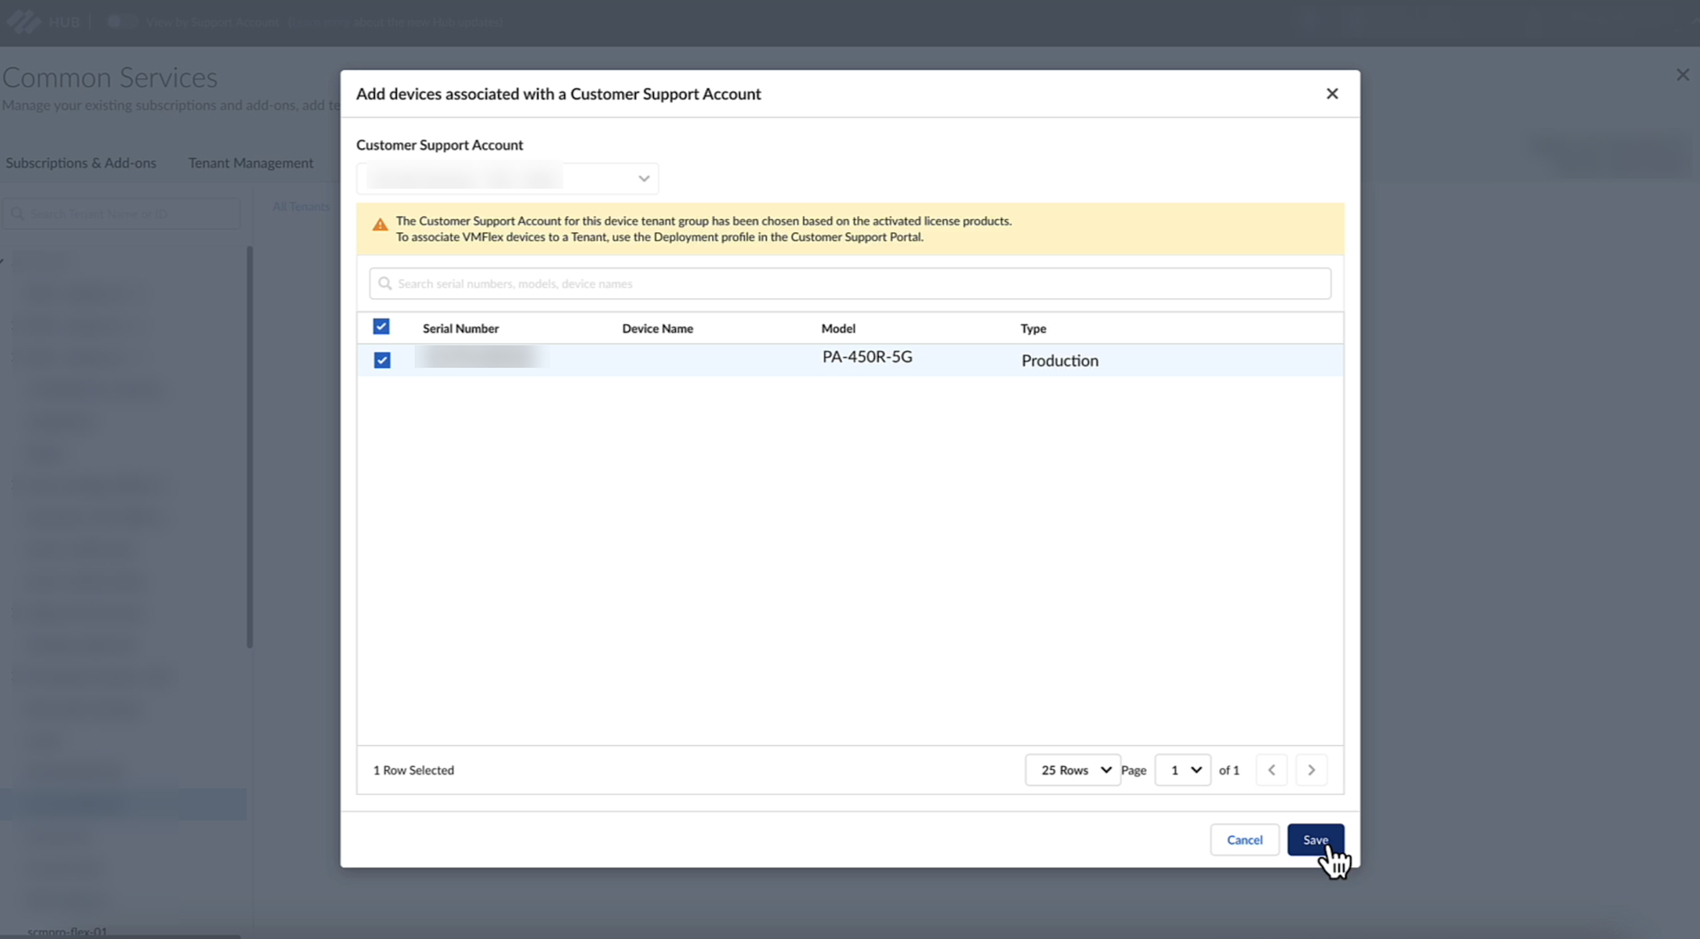This screenshot has width=1700, height=939.
Task: Click the search icon in tenant search
Action: (x=18, y=213)
